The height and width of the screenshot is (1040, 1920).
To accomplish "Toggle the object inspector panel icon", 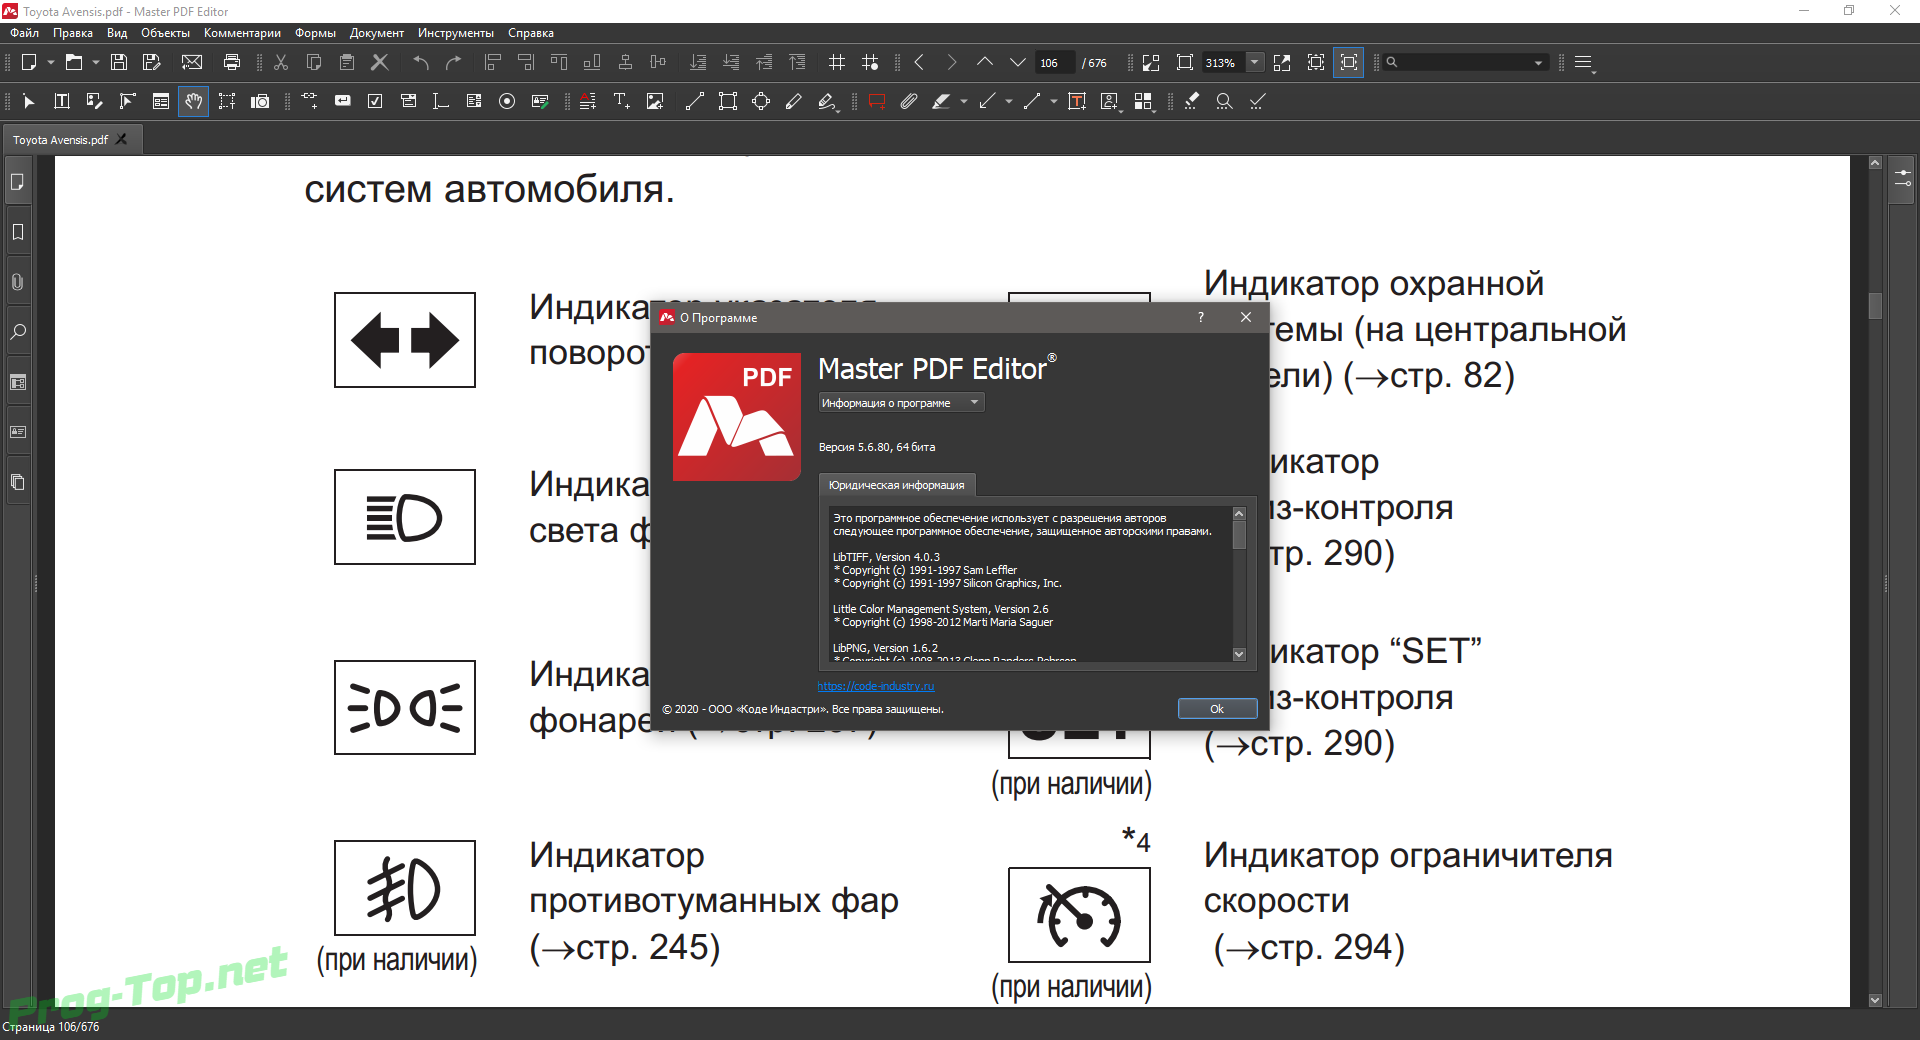I will [1902, 179].
